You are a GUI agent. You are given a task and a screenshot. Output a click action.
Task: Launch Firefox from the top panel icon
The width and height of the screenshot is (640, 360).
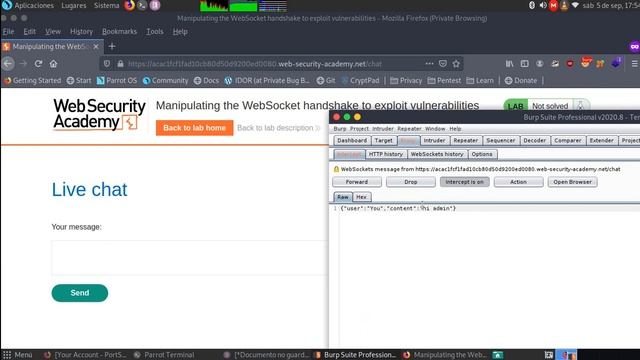point(129,5)
